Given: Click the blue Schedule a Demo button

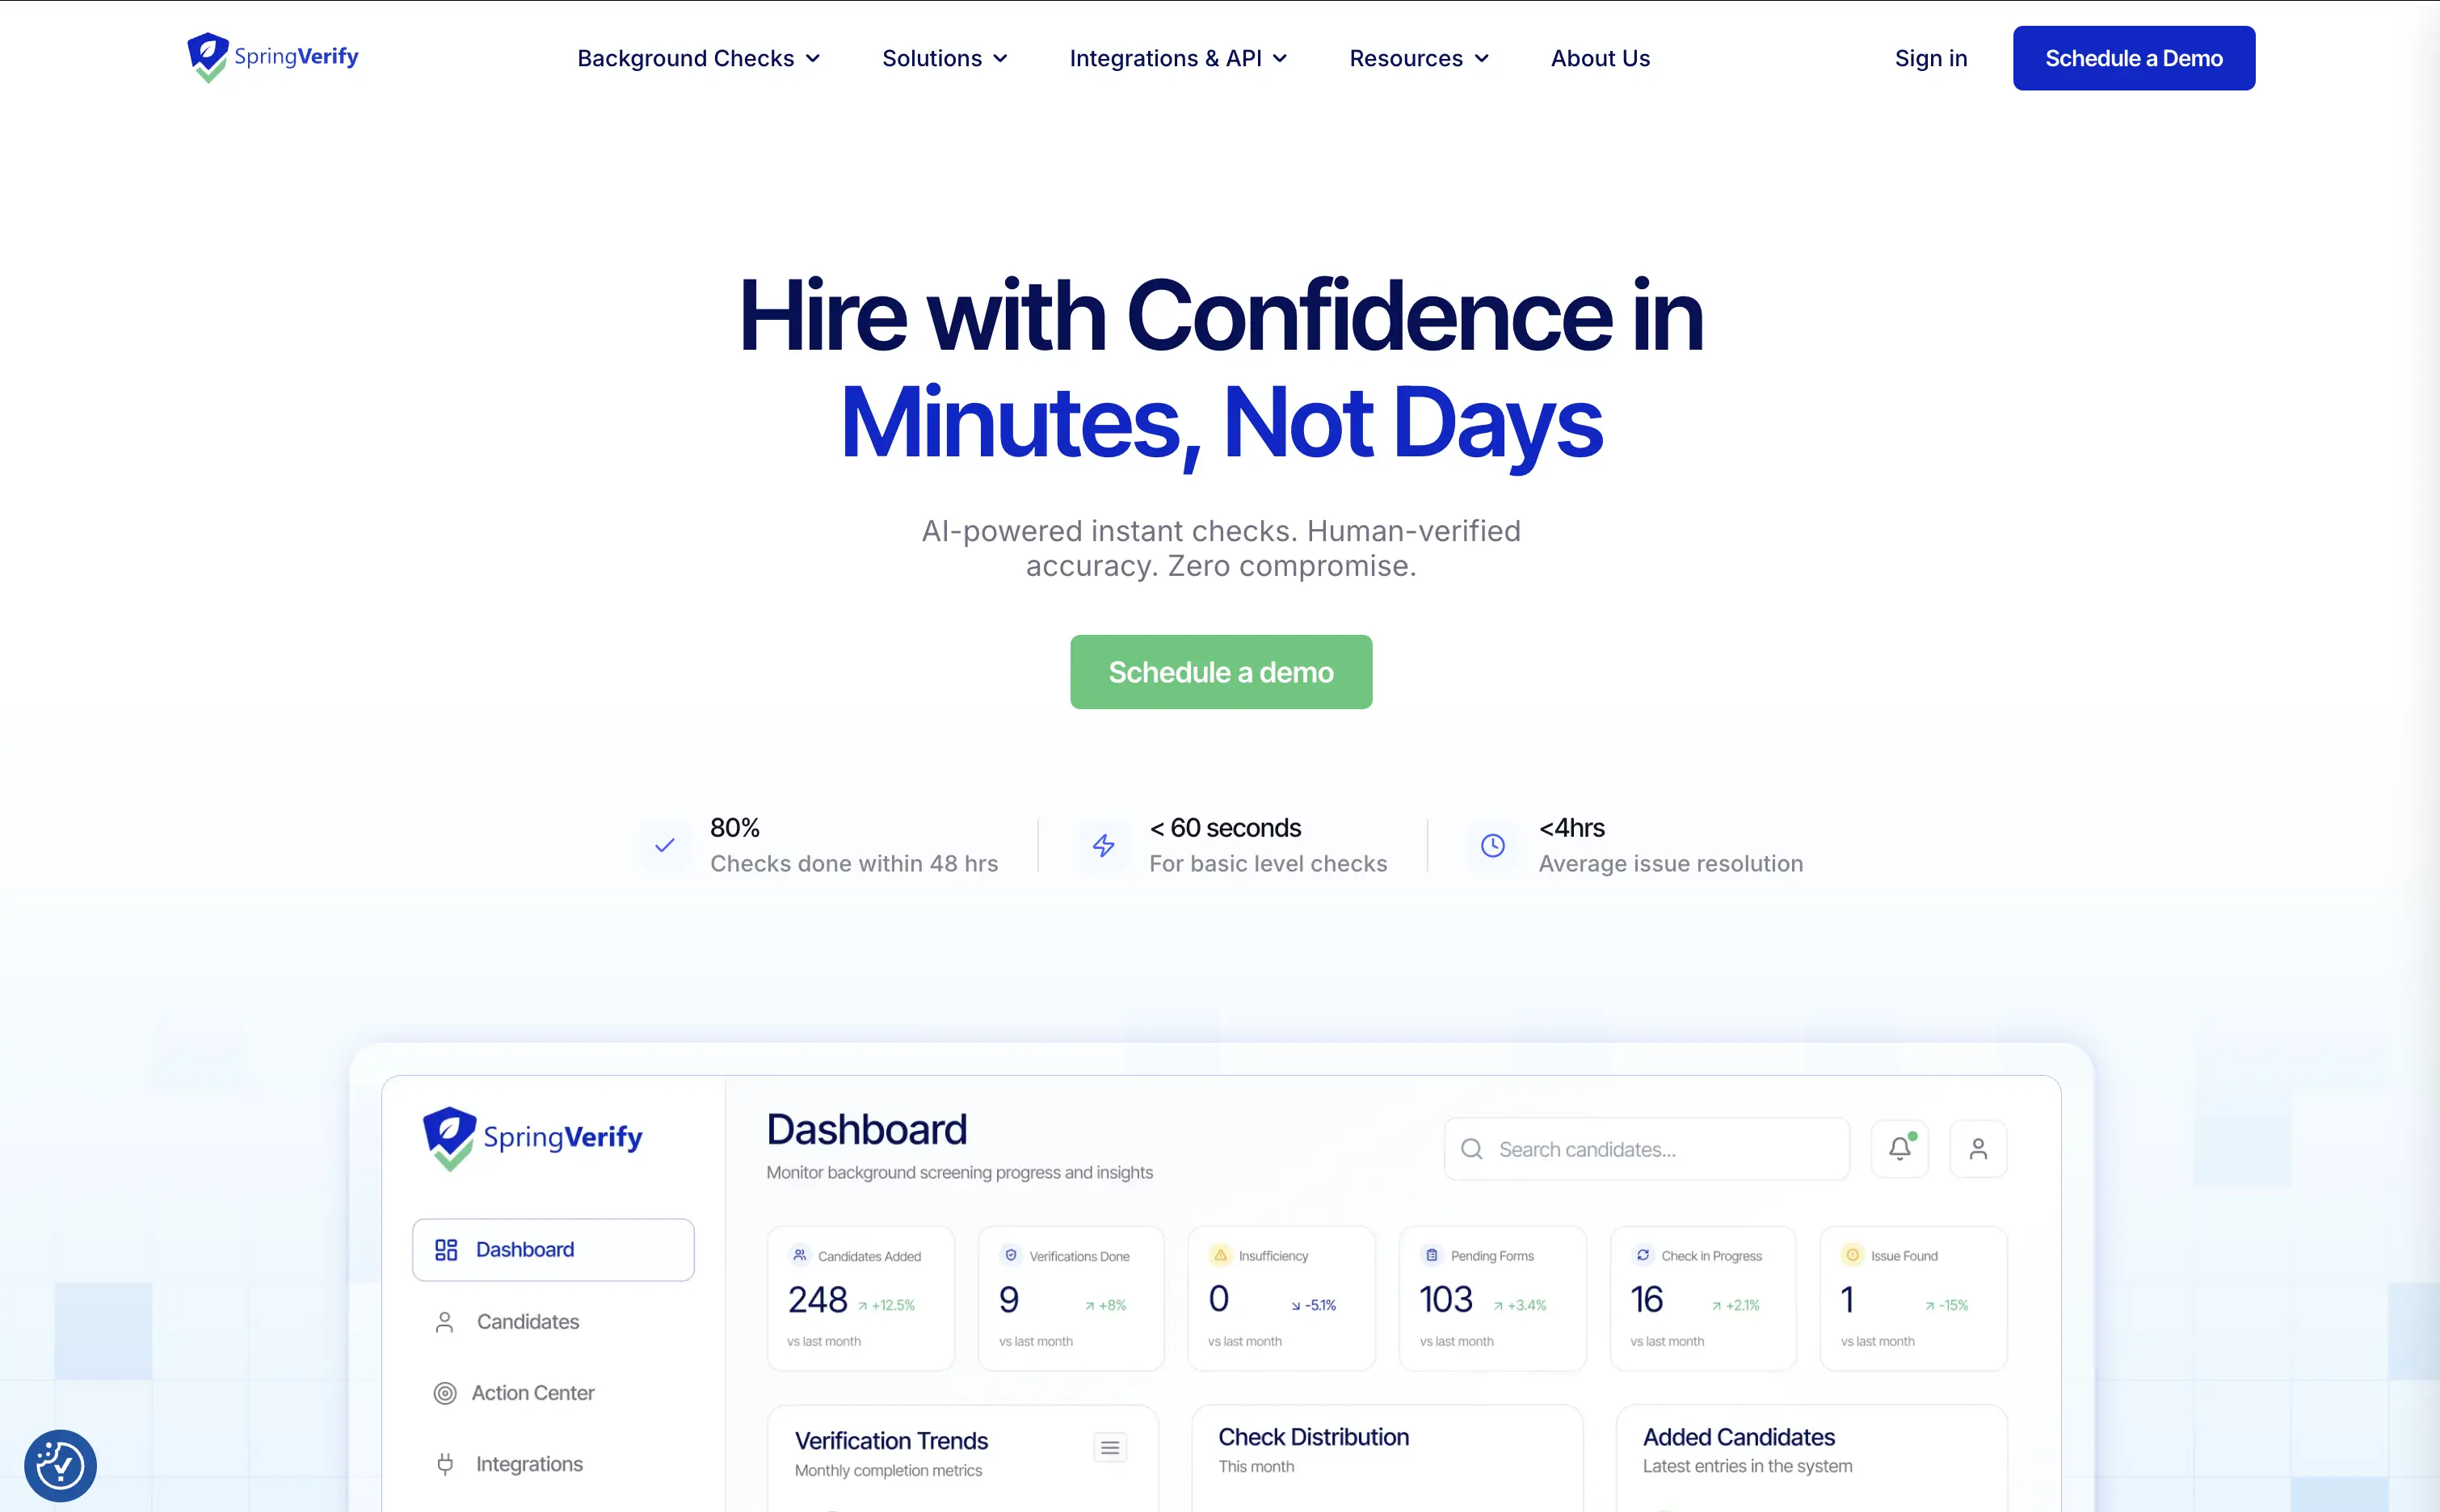Looking at the screenshot, I should tap(2134, 58).
